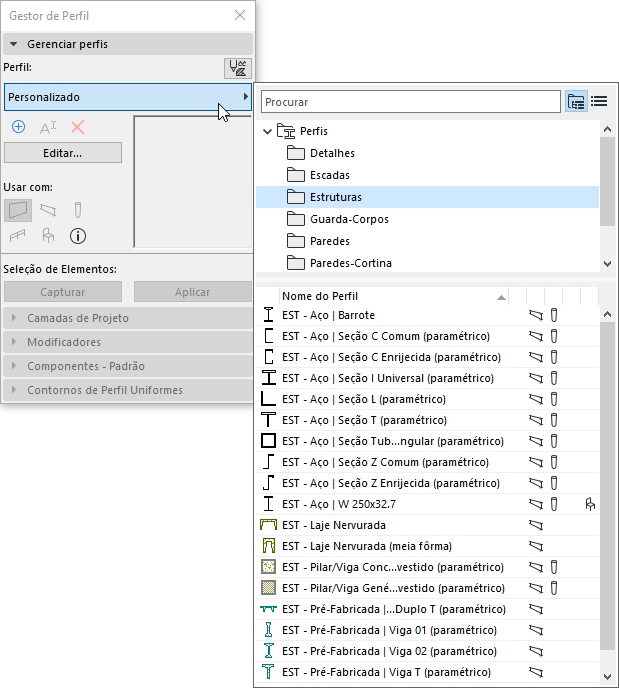Expand Contornos de Perfil Uniformes section
Viewport: 619px width, 688px height.
(x=128, y=390)
